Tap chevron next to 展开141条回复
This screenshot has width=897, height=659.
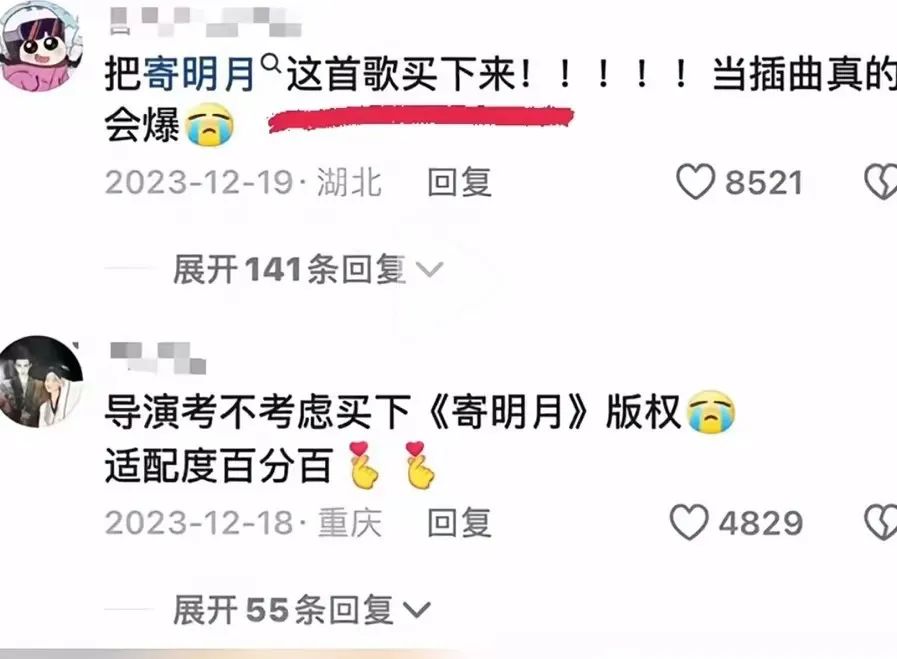pyautogui.click(x=429, y=270)
